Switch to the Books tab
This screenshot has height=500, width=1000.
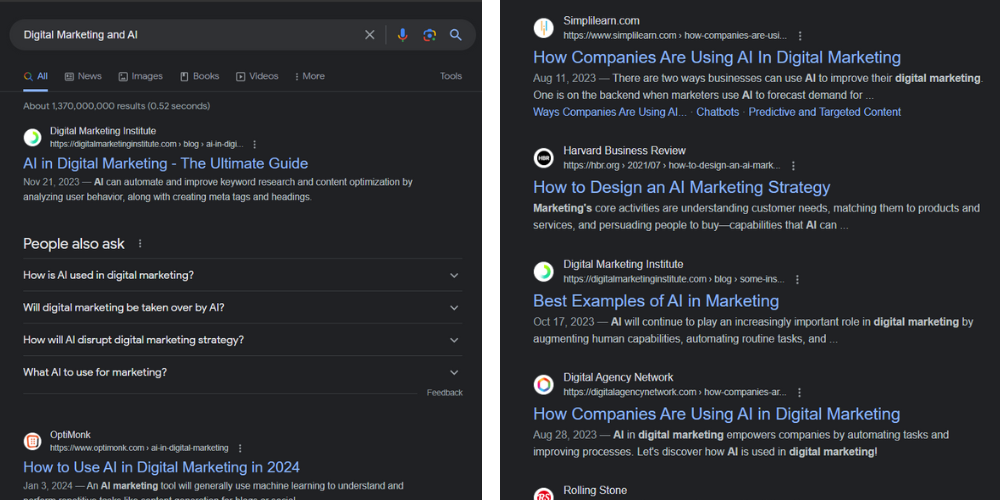(x=200, y=76)
